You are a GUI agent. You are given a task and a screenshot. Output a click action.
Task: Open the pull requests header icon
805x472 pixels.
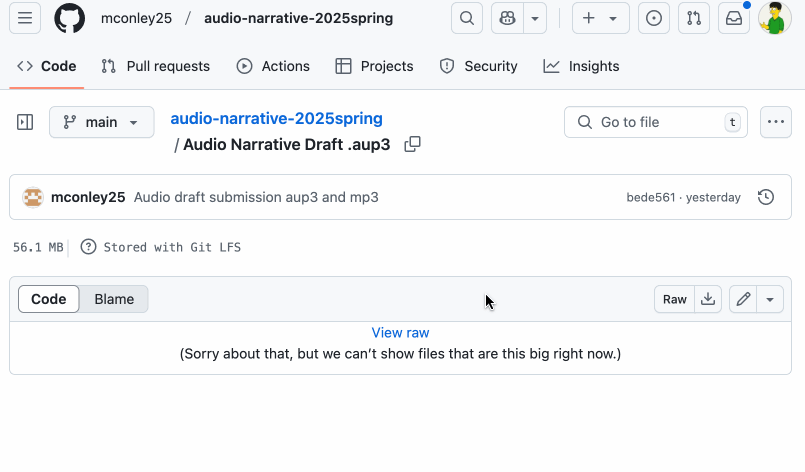point(694,18)
